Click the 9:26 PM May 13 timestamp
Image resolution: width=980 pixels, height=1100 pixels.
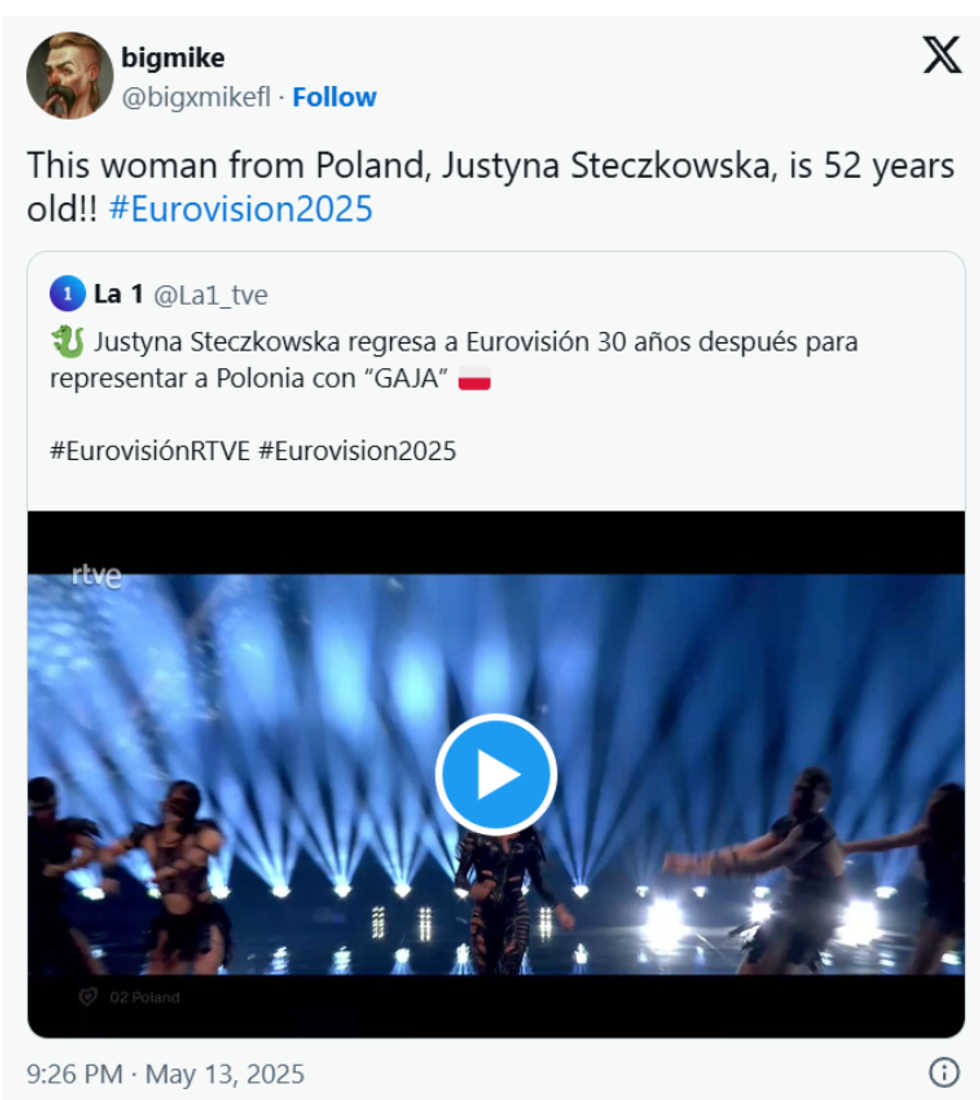coord(165,1075)
